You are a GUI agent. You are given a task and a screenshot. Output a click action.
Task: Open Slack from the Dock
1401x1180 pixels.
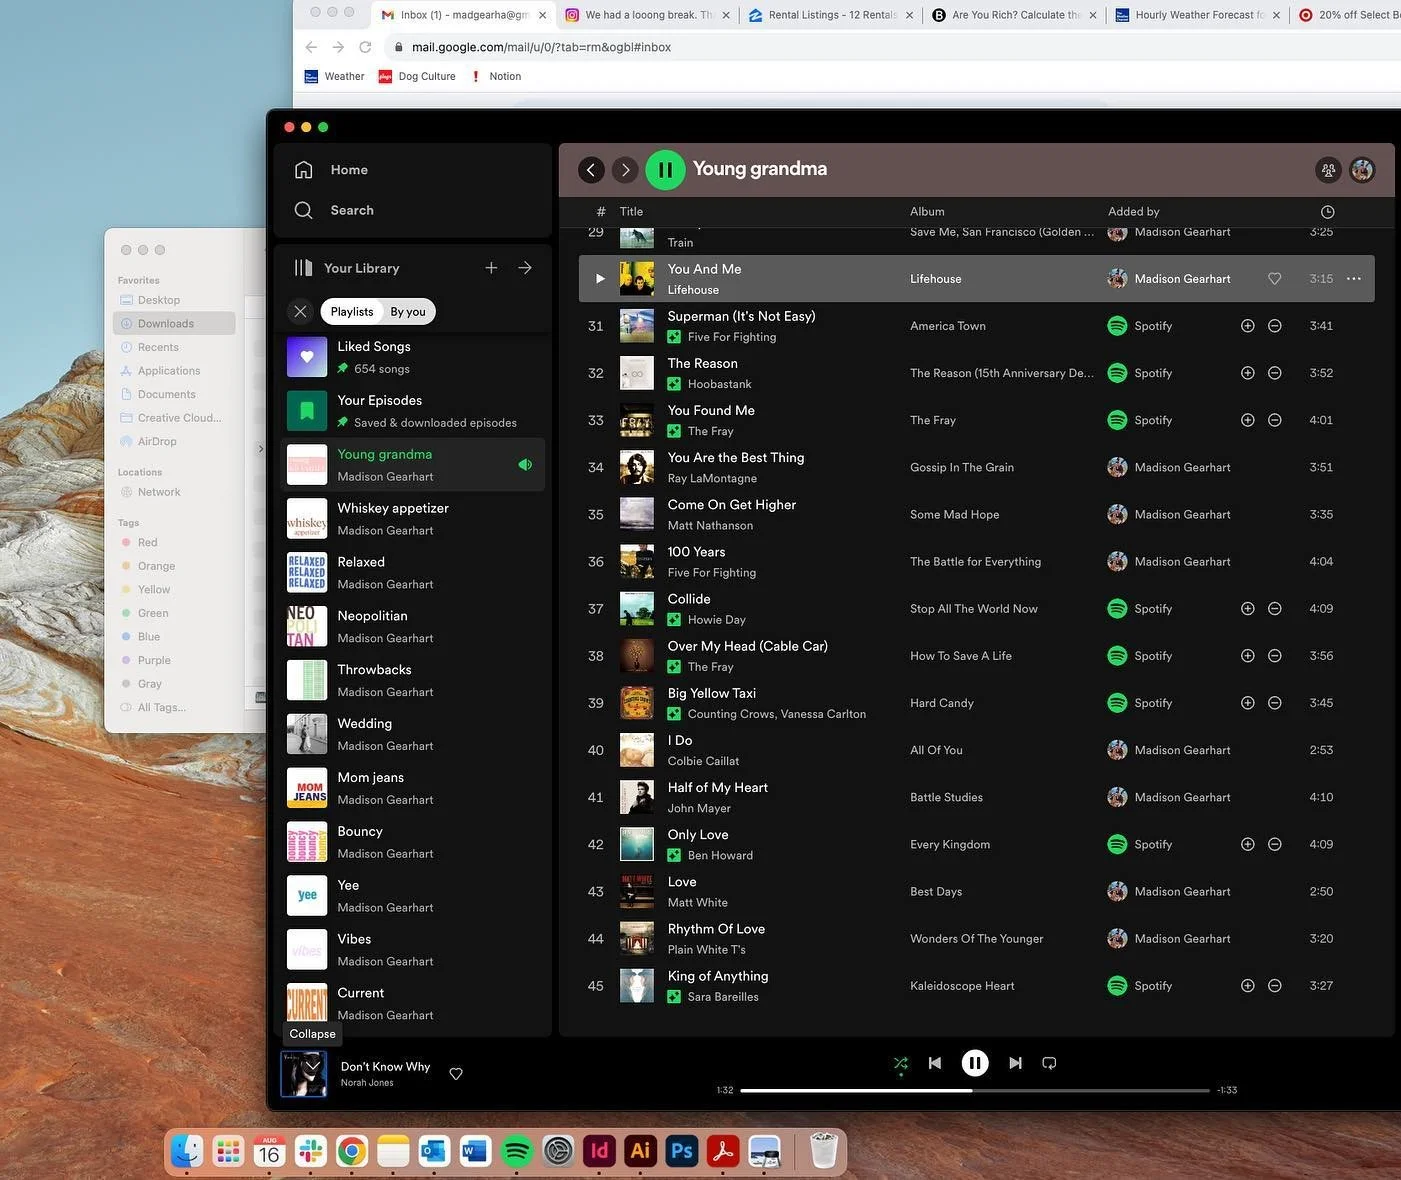tap(310, 1151)
